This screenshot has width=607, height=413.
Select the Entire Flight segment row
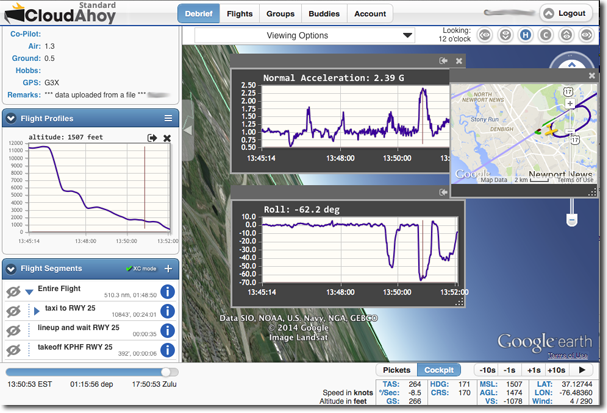(91, 292)
